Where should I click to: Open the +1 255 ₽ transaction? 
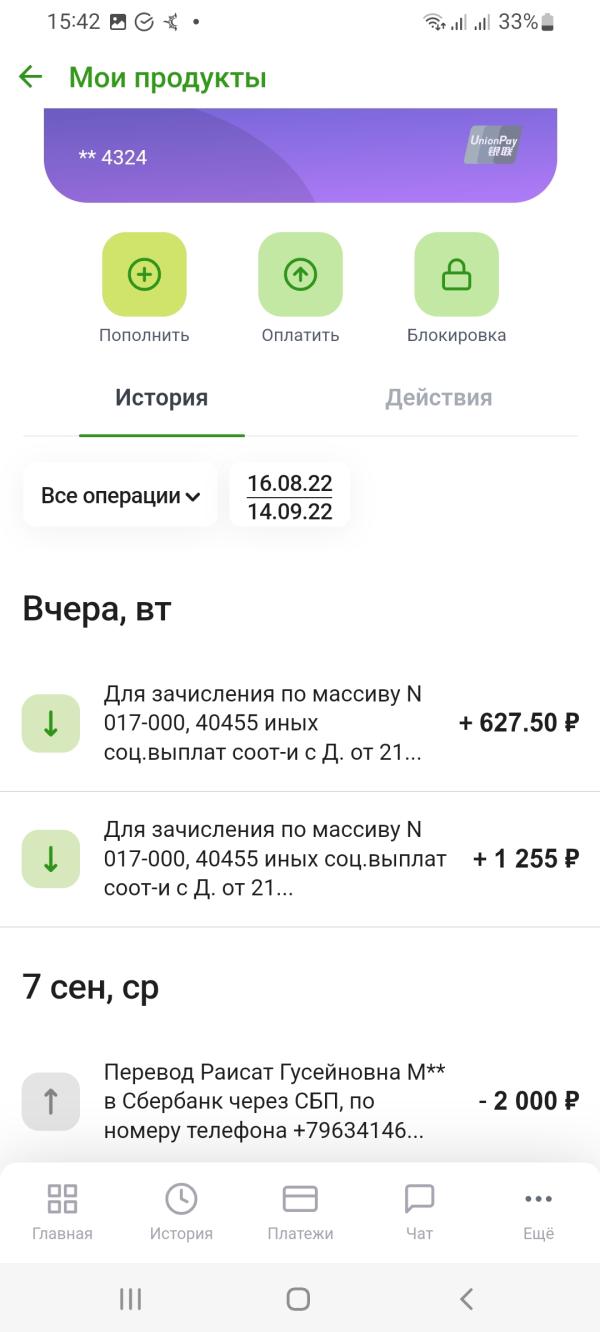click(x=300, y=858)
